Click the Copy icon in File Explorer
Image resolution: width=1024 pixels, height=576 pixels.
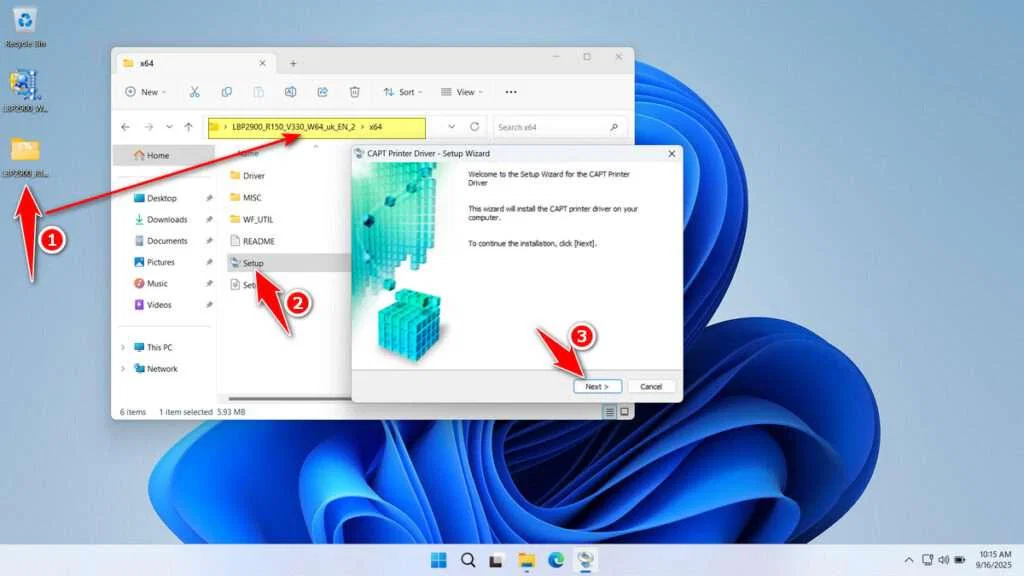pos(226,92)
